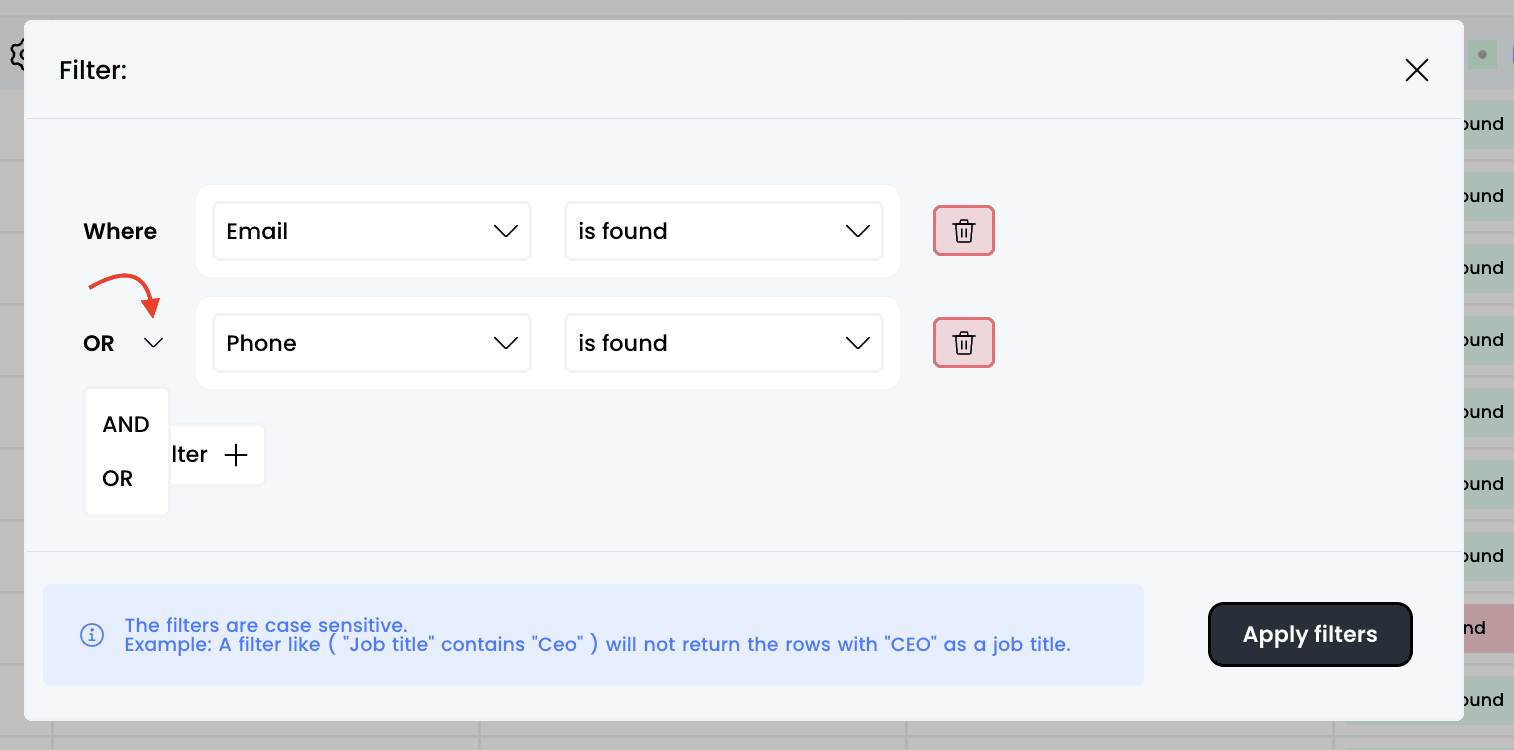Viewport: 1514px width, 750px height.
Task: Open the Email row's "is found" condition dropdown
Action: (723, 231)
